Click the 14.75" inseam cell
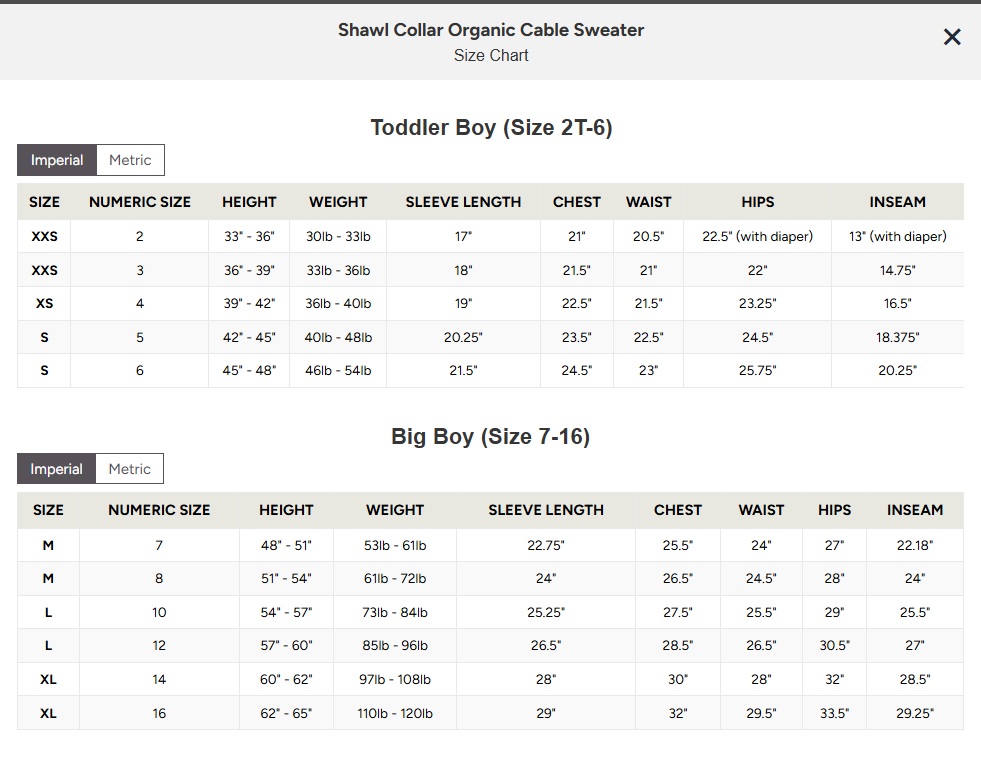Image resolution: width=981 pixels, height=765 pixels. point(897,270)
